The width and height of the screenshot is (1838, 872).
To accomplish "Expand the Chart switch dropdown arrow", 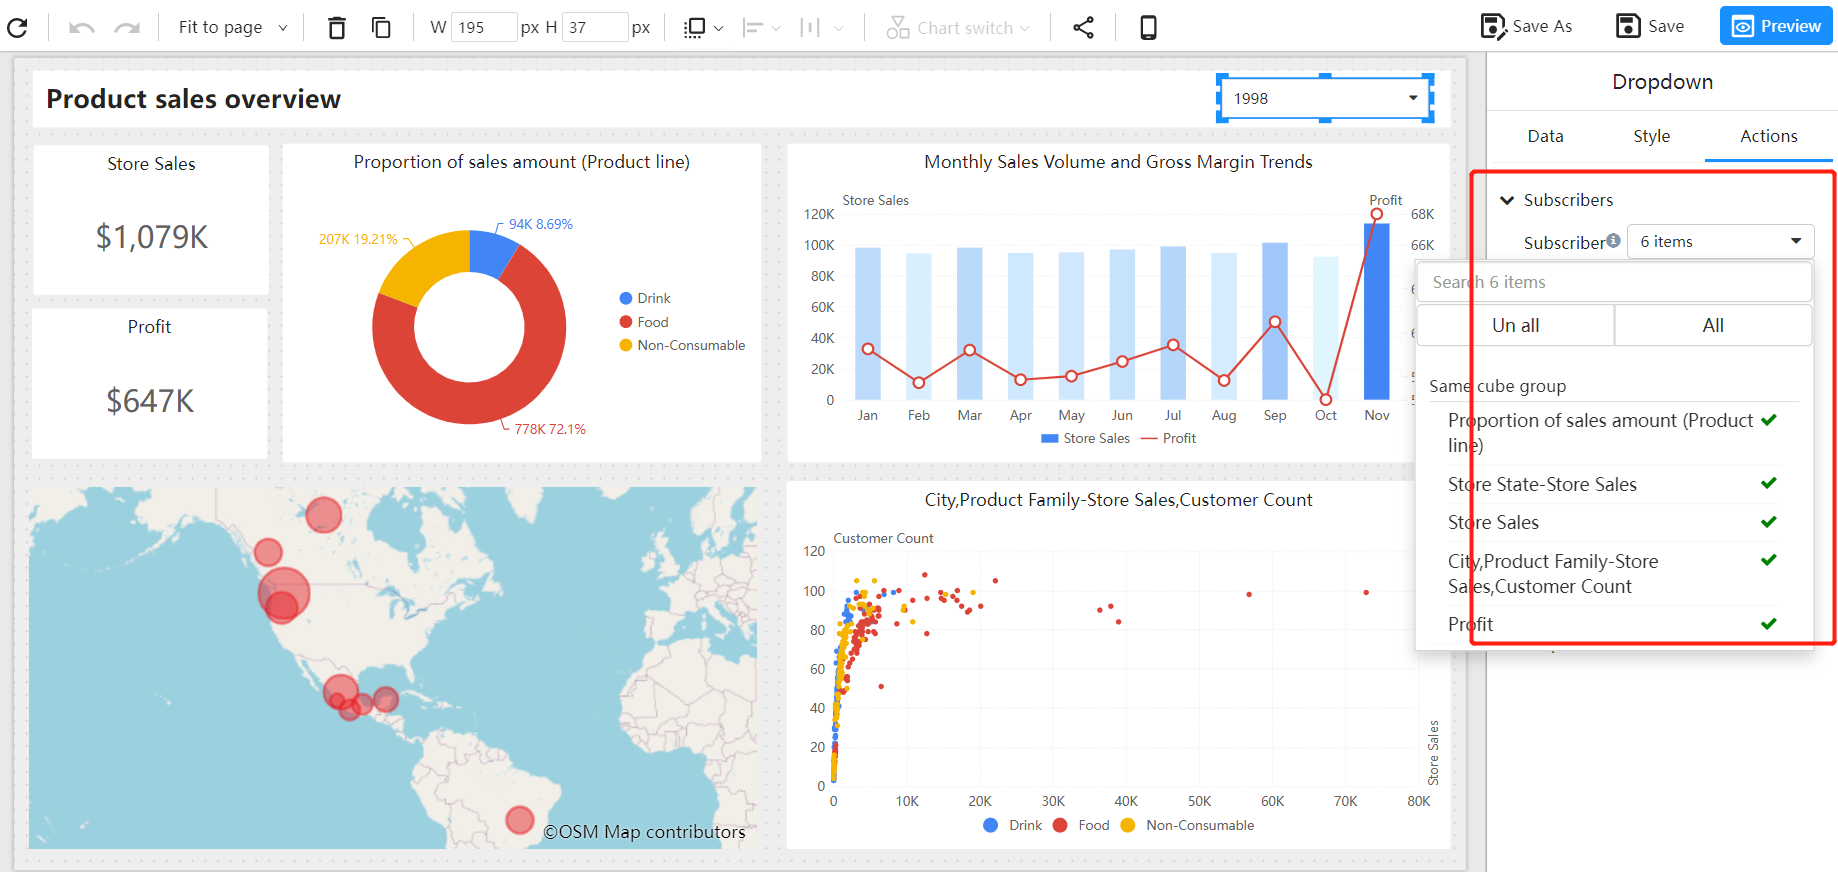I will (1025, 28).
